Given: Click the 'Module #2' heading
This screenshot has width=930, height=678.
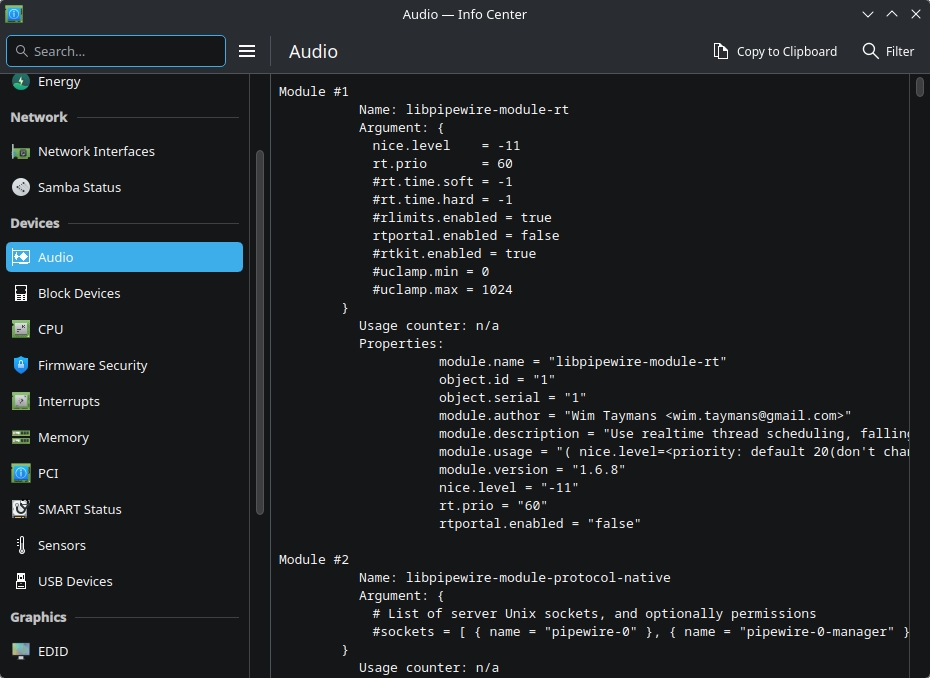Looking at the screenshot, I should [x=314, y=559].
